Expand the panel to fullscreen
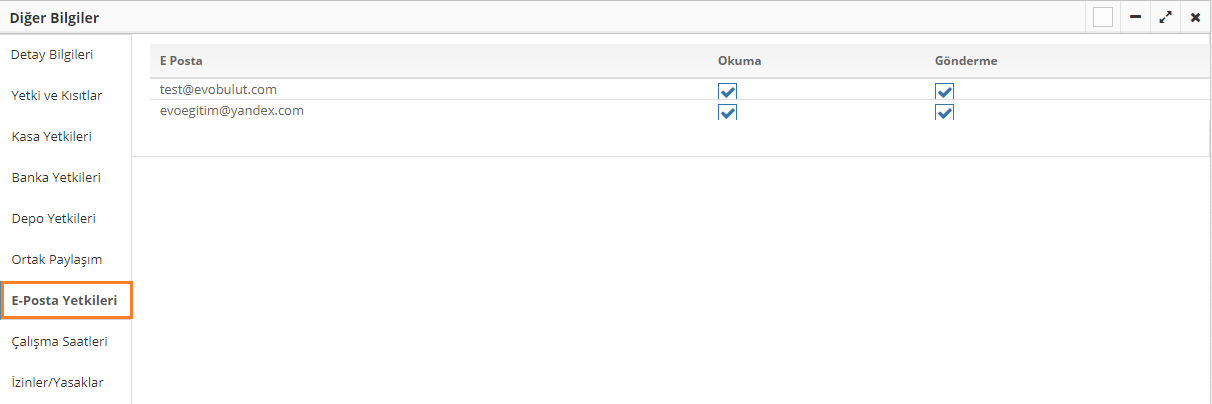This screenshot has height=404, width=1212. 1165,17
